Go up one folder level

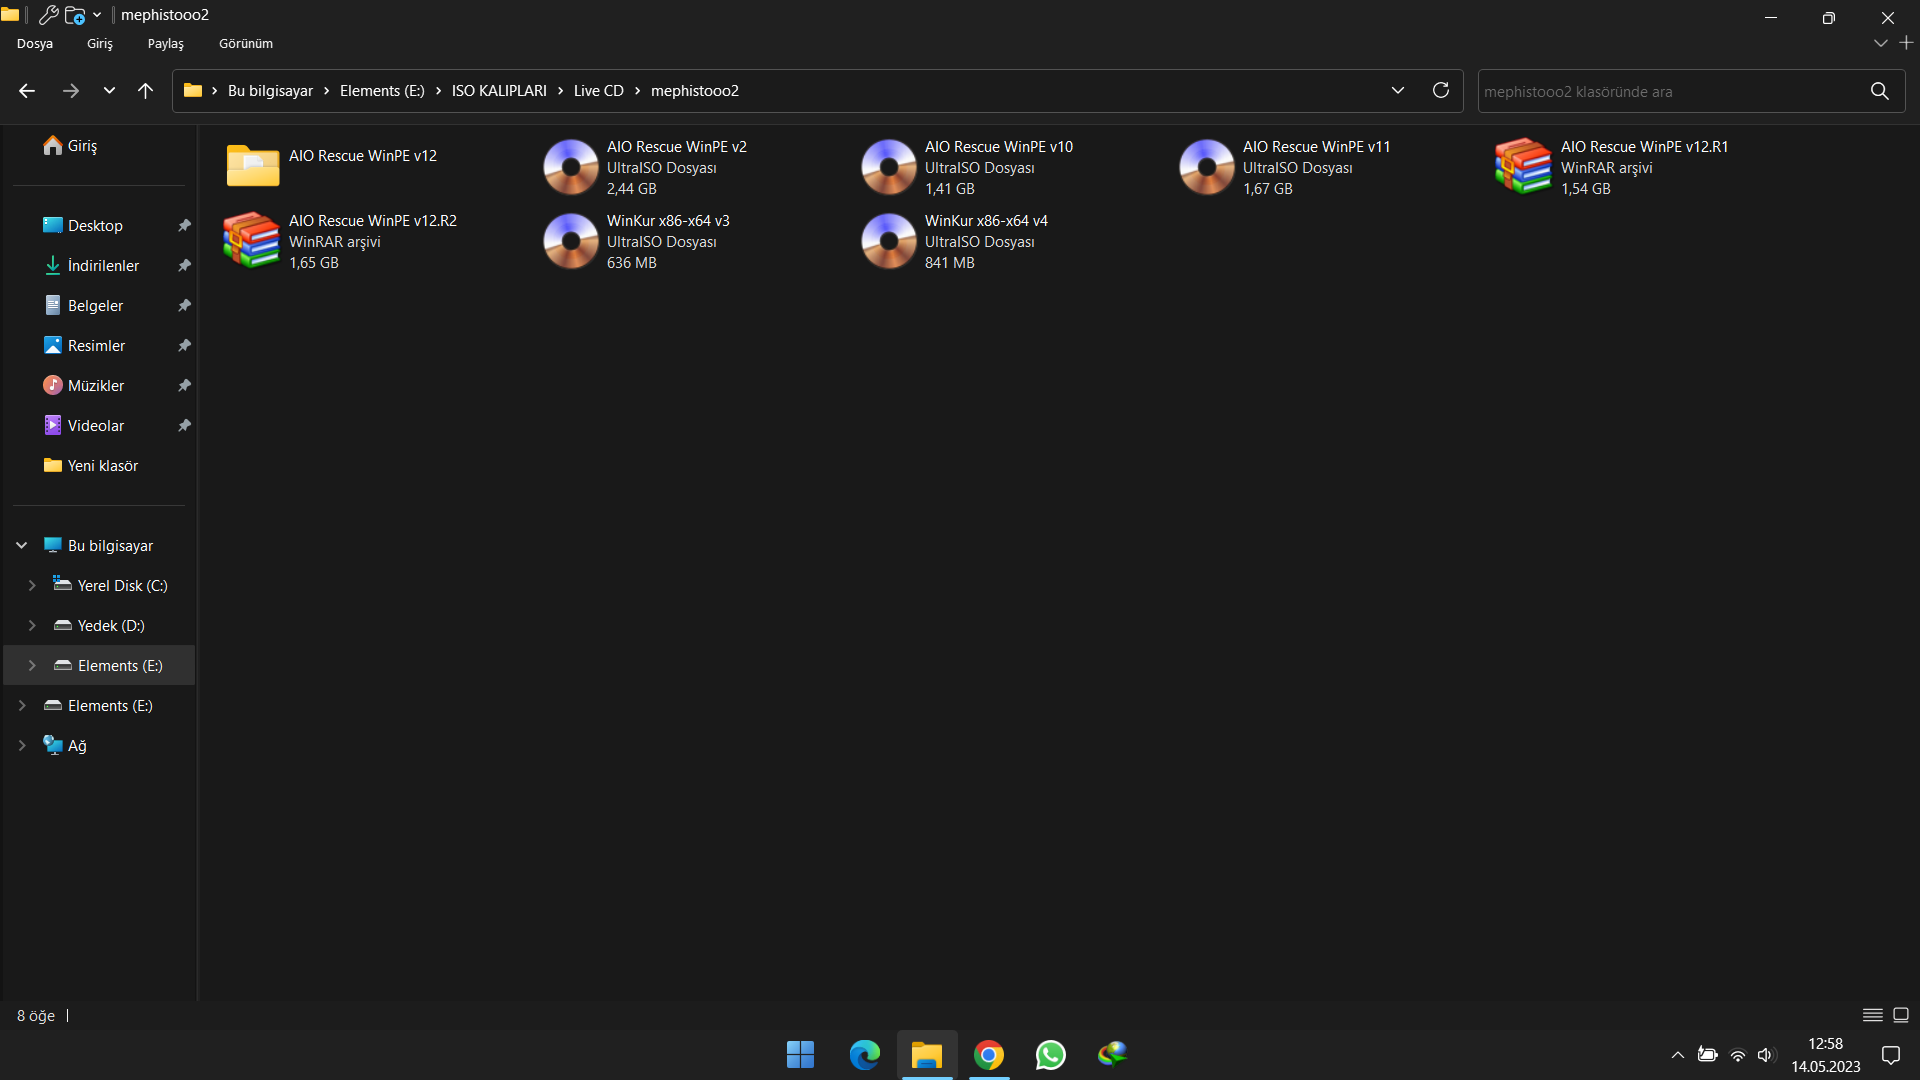145,91
